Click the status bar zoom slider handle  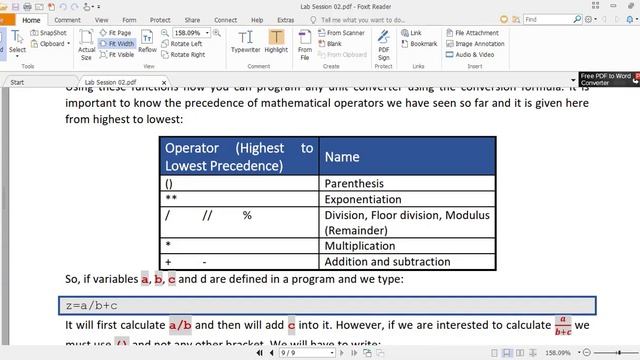[619, 352]
